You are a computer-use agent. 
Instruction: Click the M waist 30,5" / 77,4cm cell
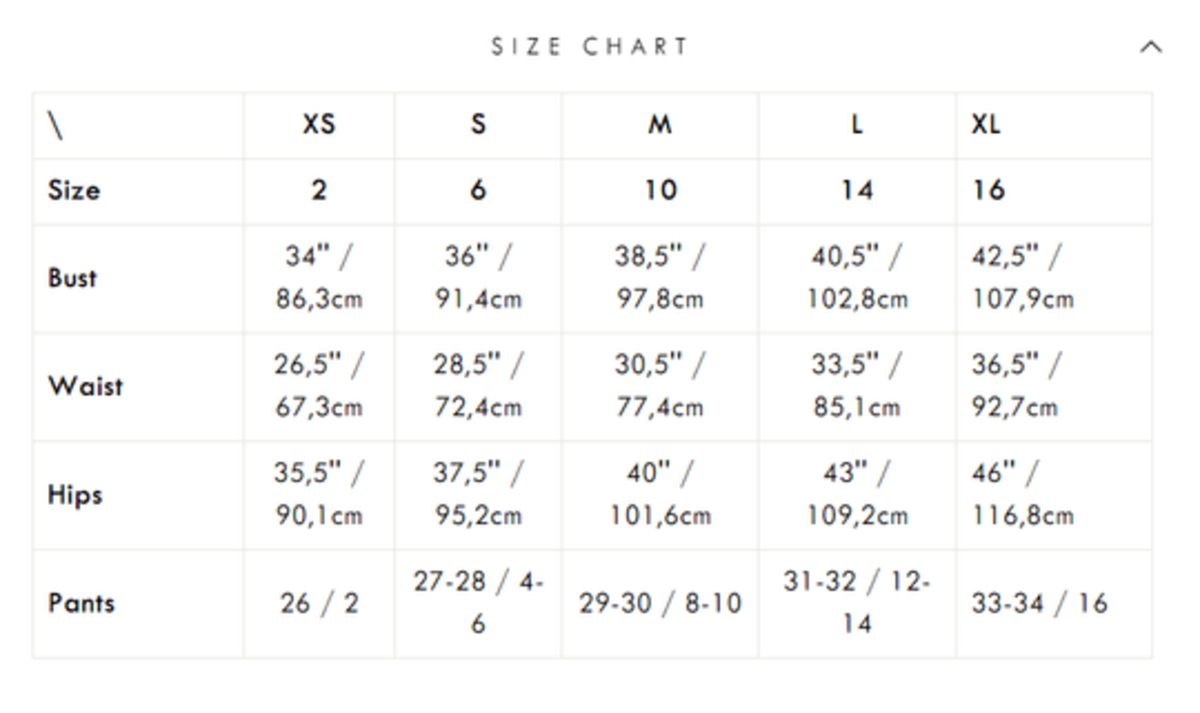pos(660,386)
